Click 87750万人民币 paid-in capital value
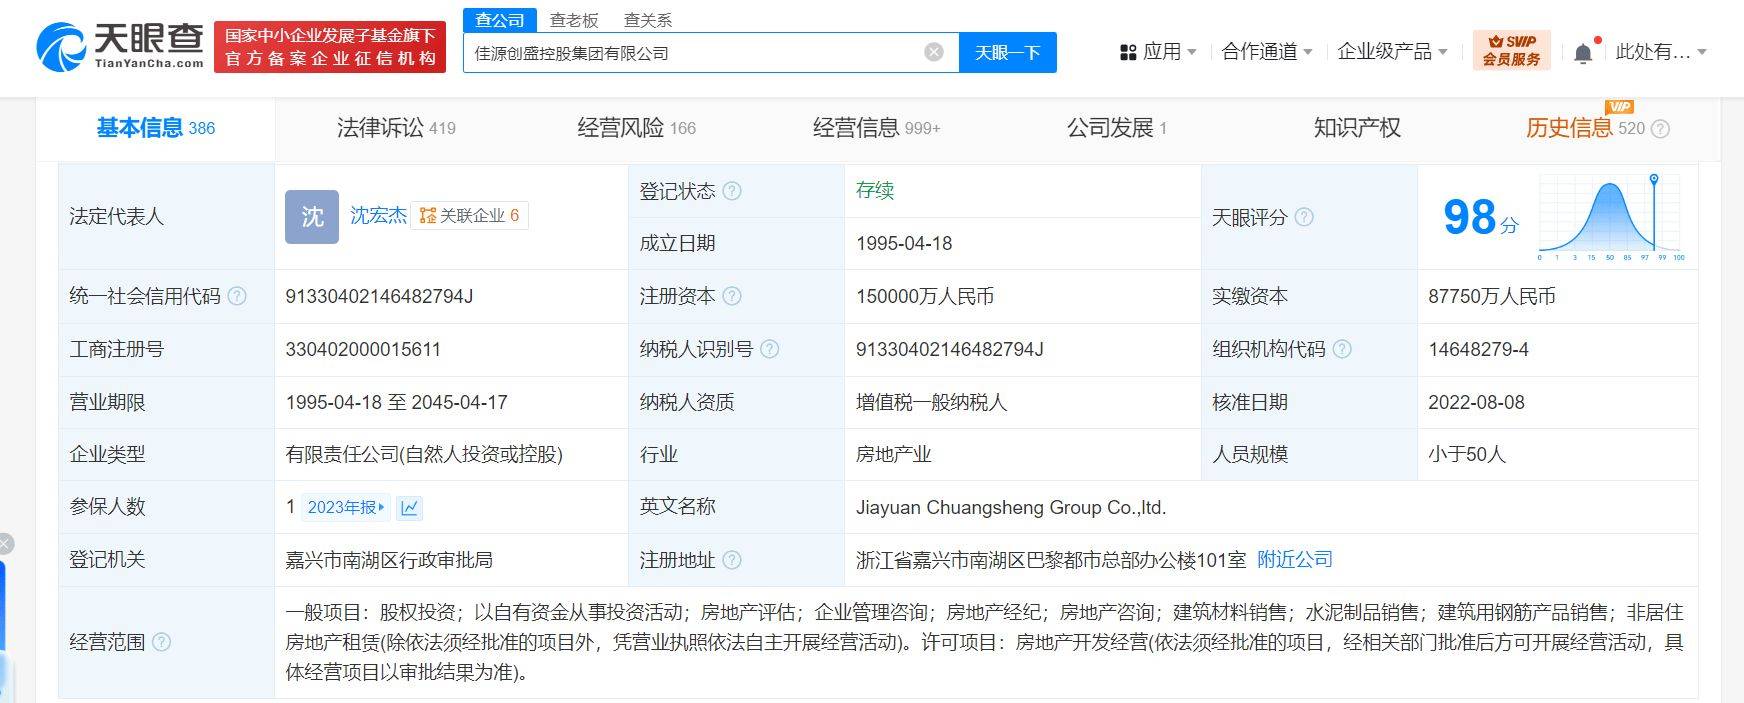The image size is (1744, 703). pos(1492,296)
